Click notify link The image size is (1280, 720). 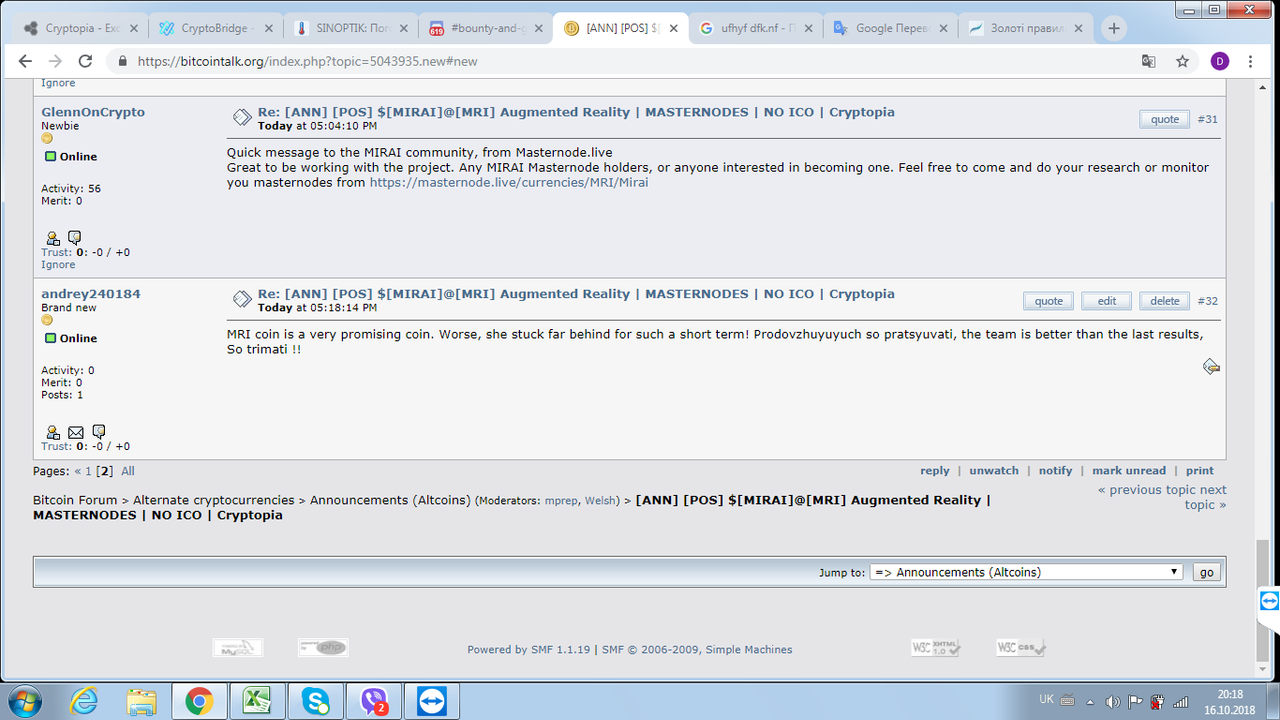(1055, 471)
